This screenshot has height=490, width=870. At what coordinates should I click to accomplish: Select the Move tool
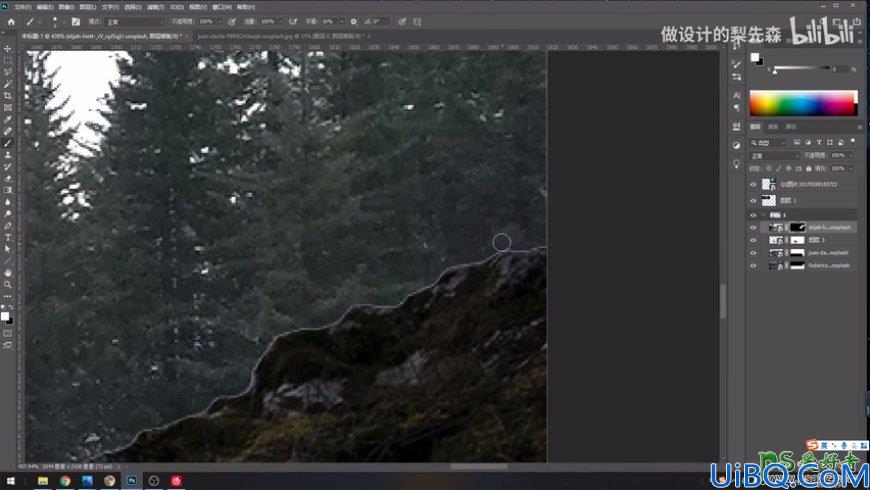pyautogui.click(x=8, y=49)
